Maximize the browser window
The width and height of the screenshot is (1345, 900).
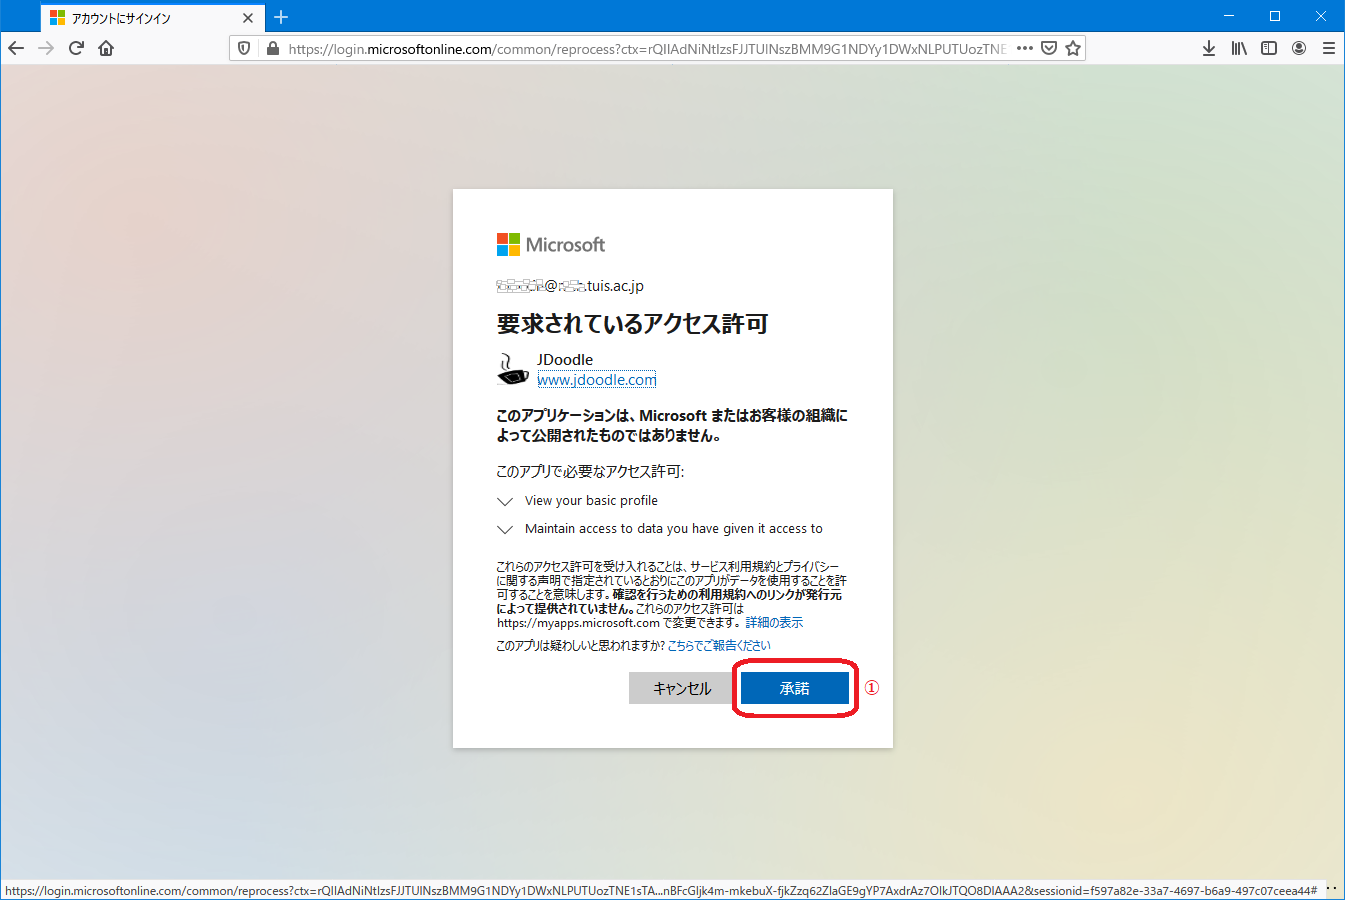coord(1275,16)
